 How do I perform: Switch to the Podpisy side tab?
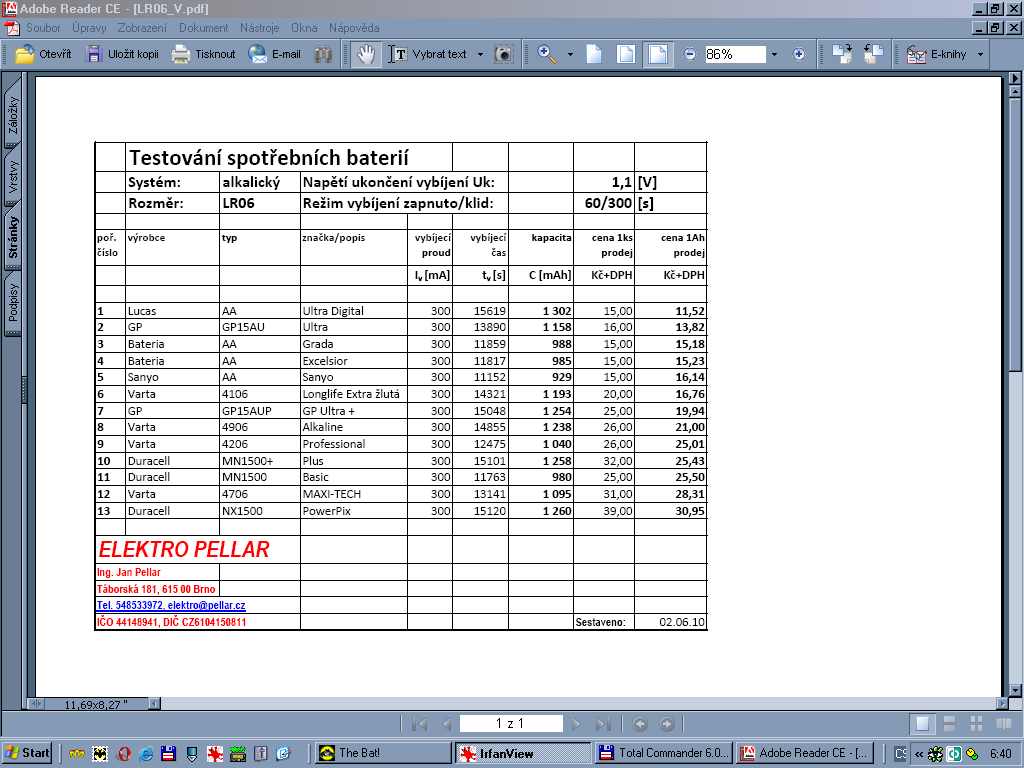pos(12,302)
